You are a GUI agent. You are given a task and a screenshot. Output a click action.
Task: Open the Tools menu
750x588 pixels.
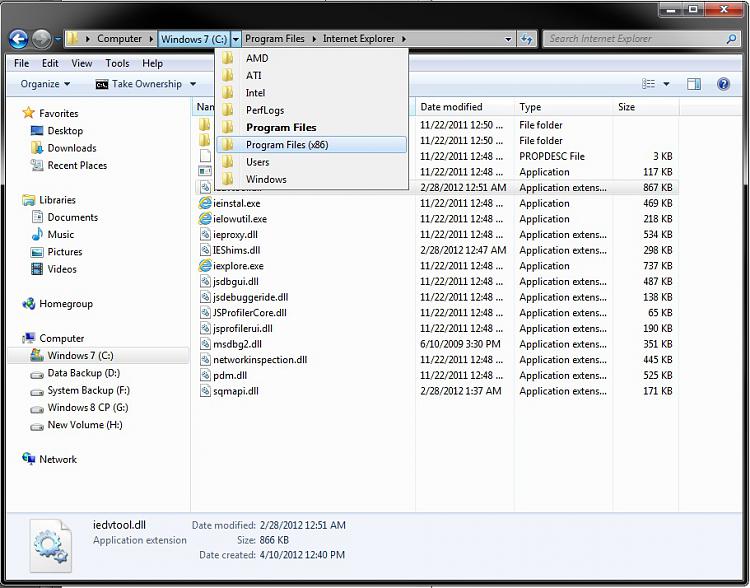(117, 63)
